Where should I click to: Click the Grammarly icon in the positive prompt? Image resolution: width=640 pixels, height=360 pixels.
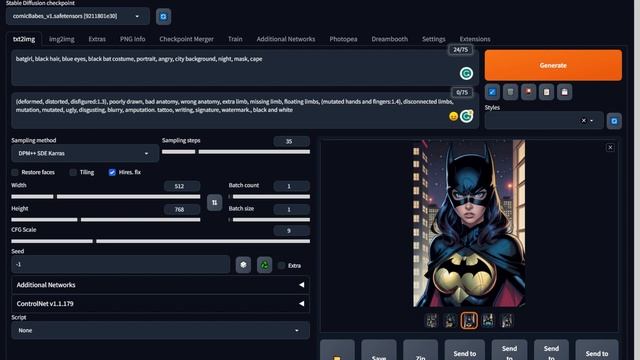pyautogui.click(x=466, y=73)
